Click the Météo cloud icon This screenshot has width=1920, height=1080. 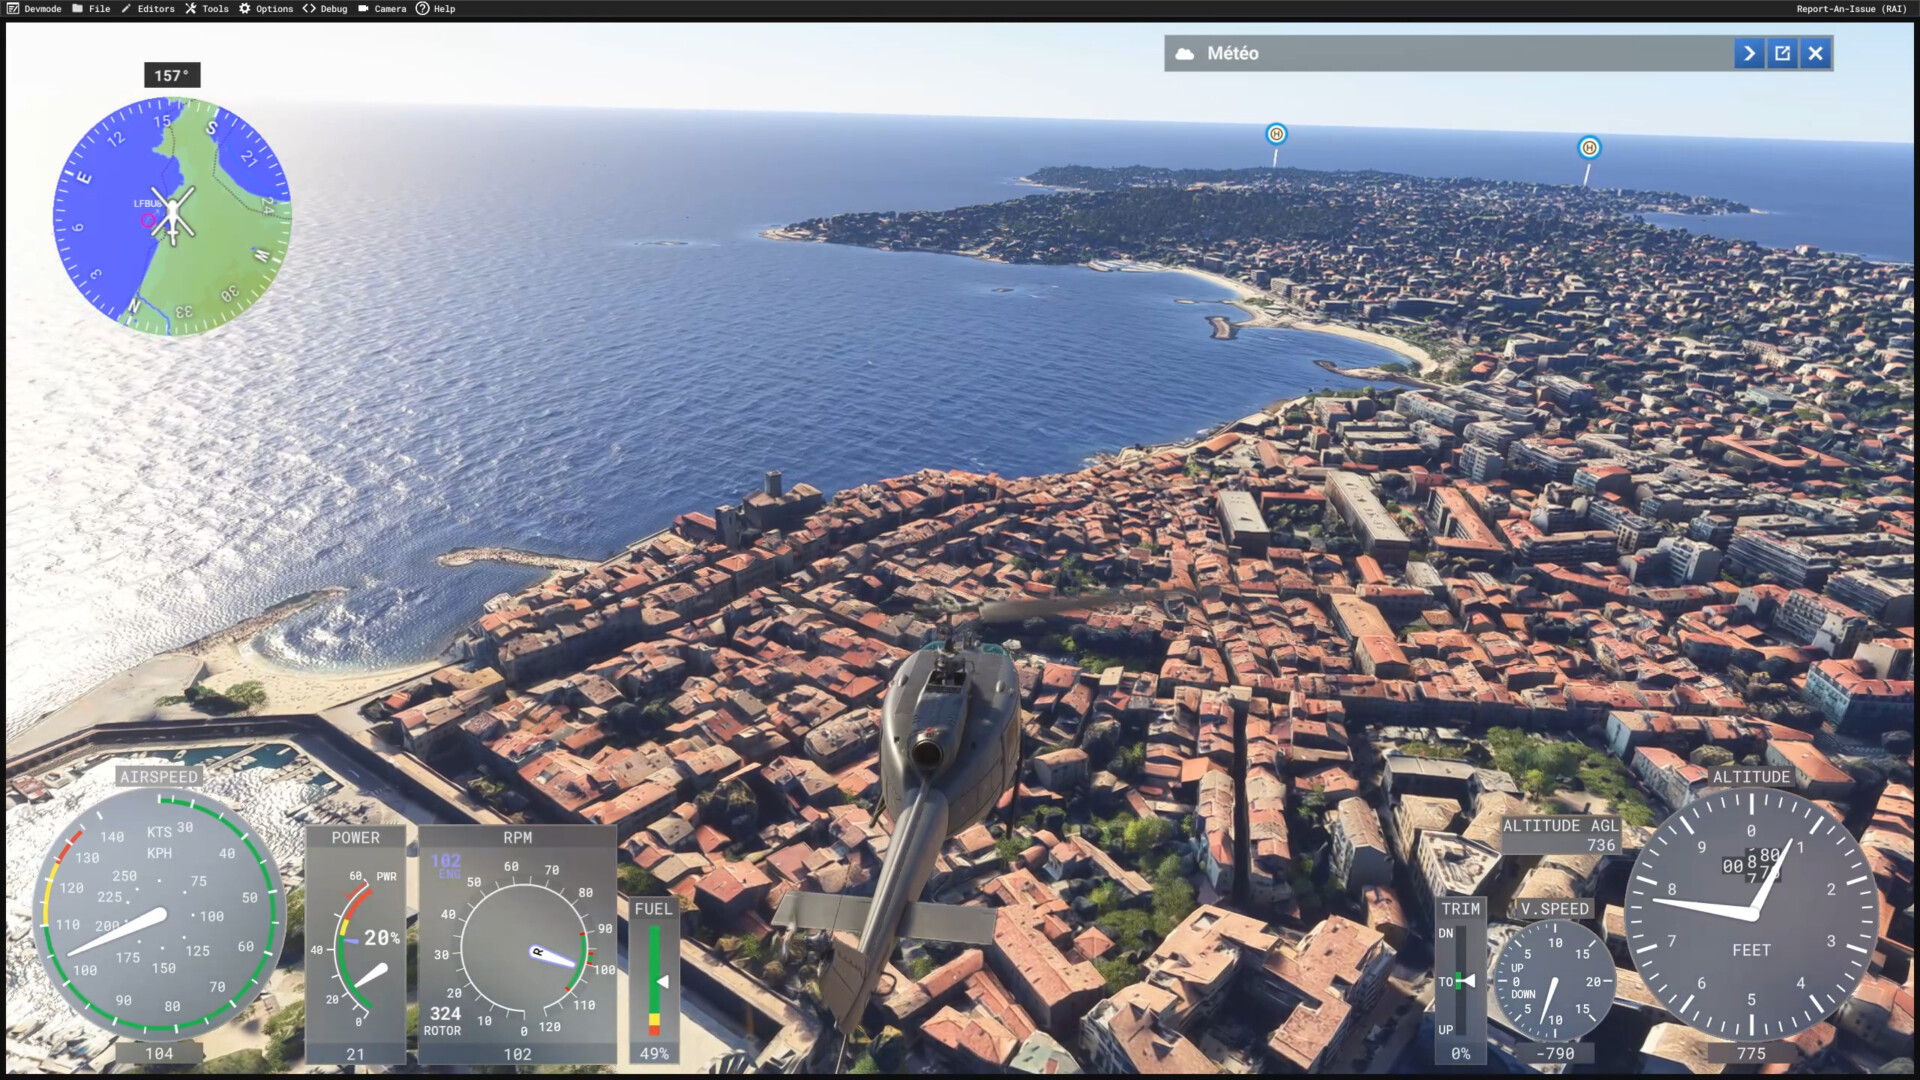coord(1185,54)
